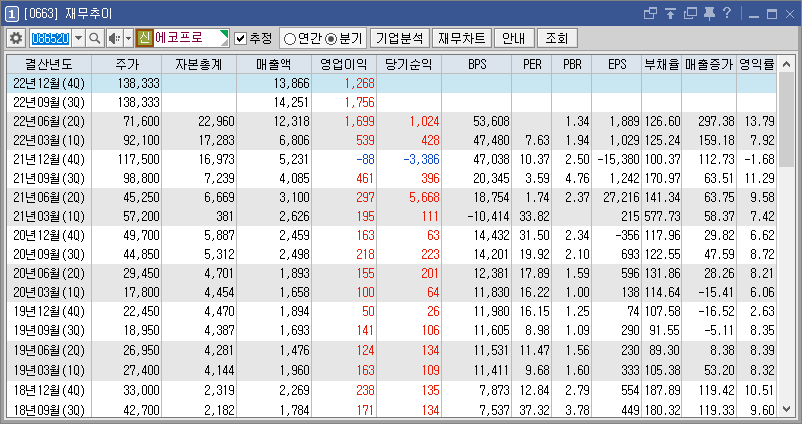
Task: Click the scrollbar down arrow
Action: (787, 408)
